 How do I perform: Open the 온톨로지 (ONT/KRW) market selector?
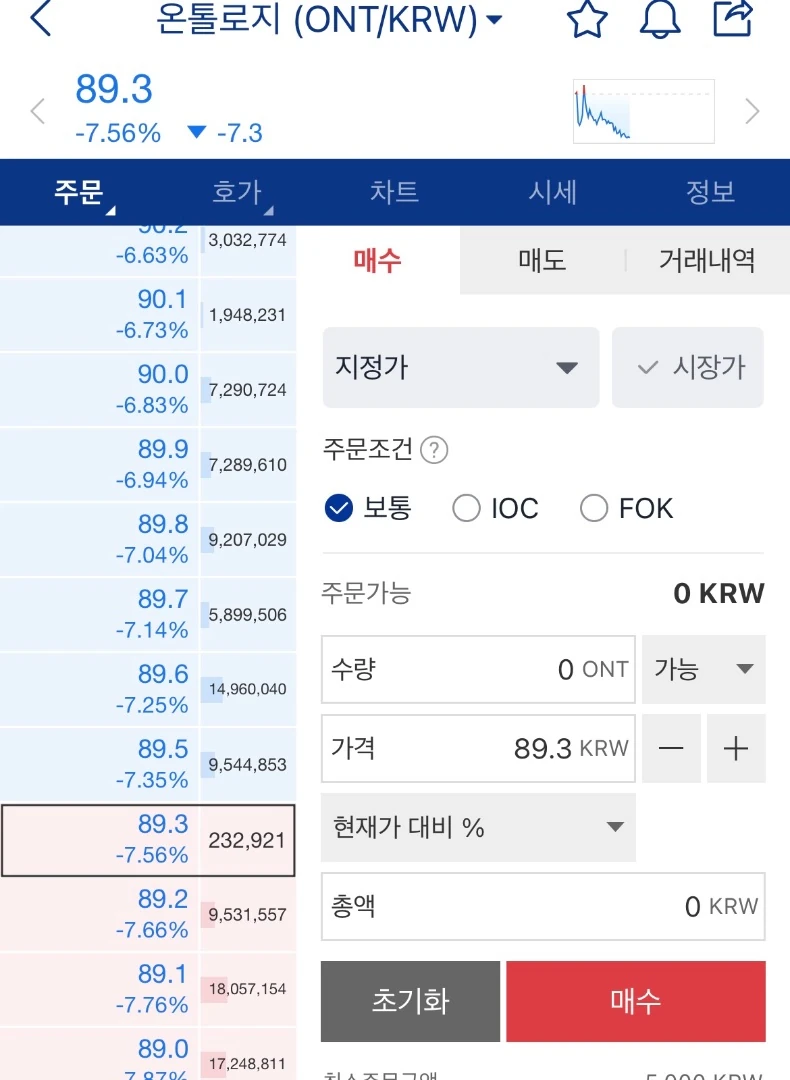point(329,19)
